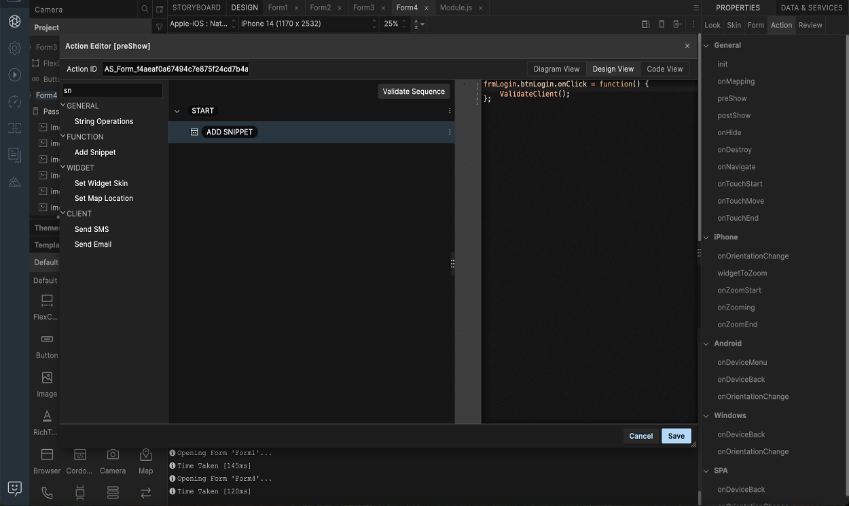Image resolution: width=850 pixels, height=506 pixels.
Task: Collapse the GENERAL action category
Action: [63, 106]
